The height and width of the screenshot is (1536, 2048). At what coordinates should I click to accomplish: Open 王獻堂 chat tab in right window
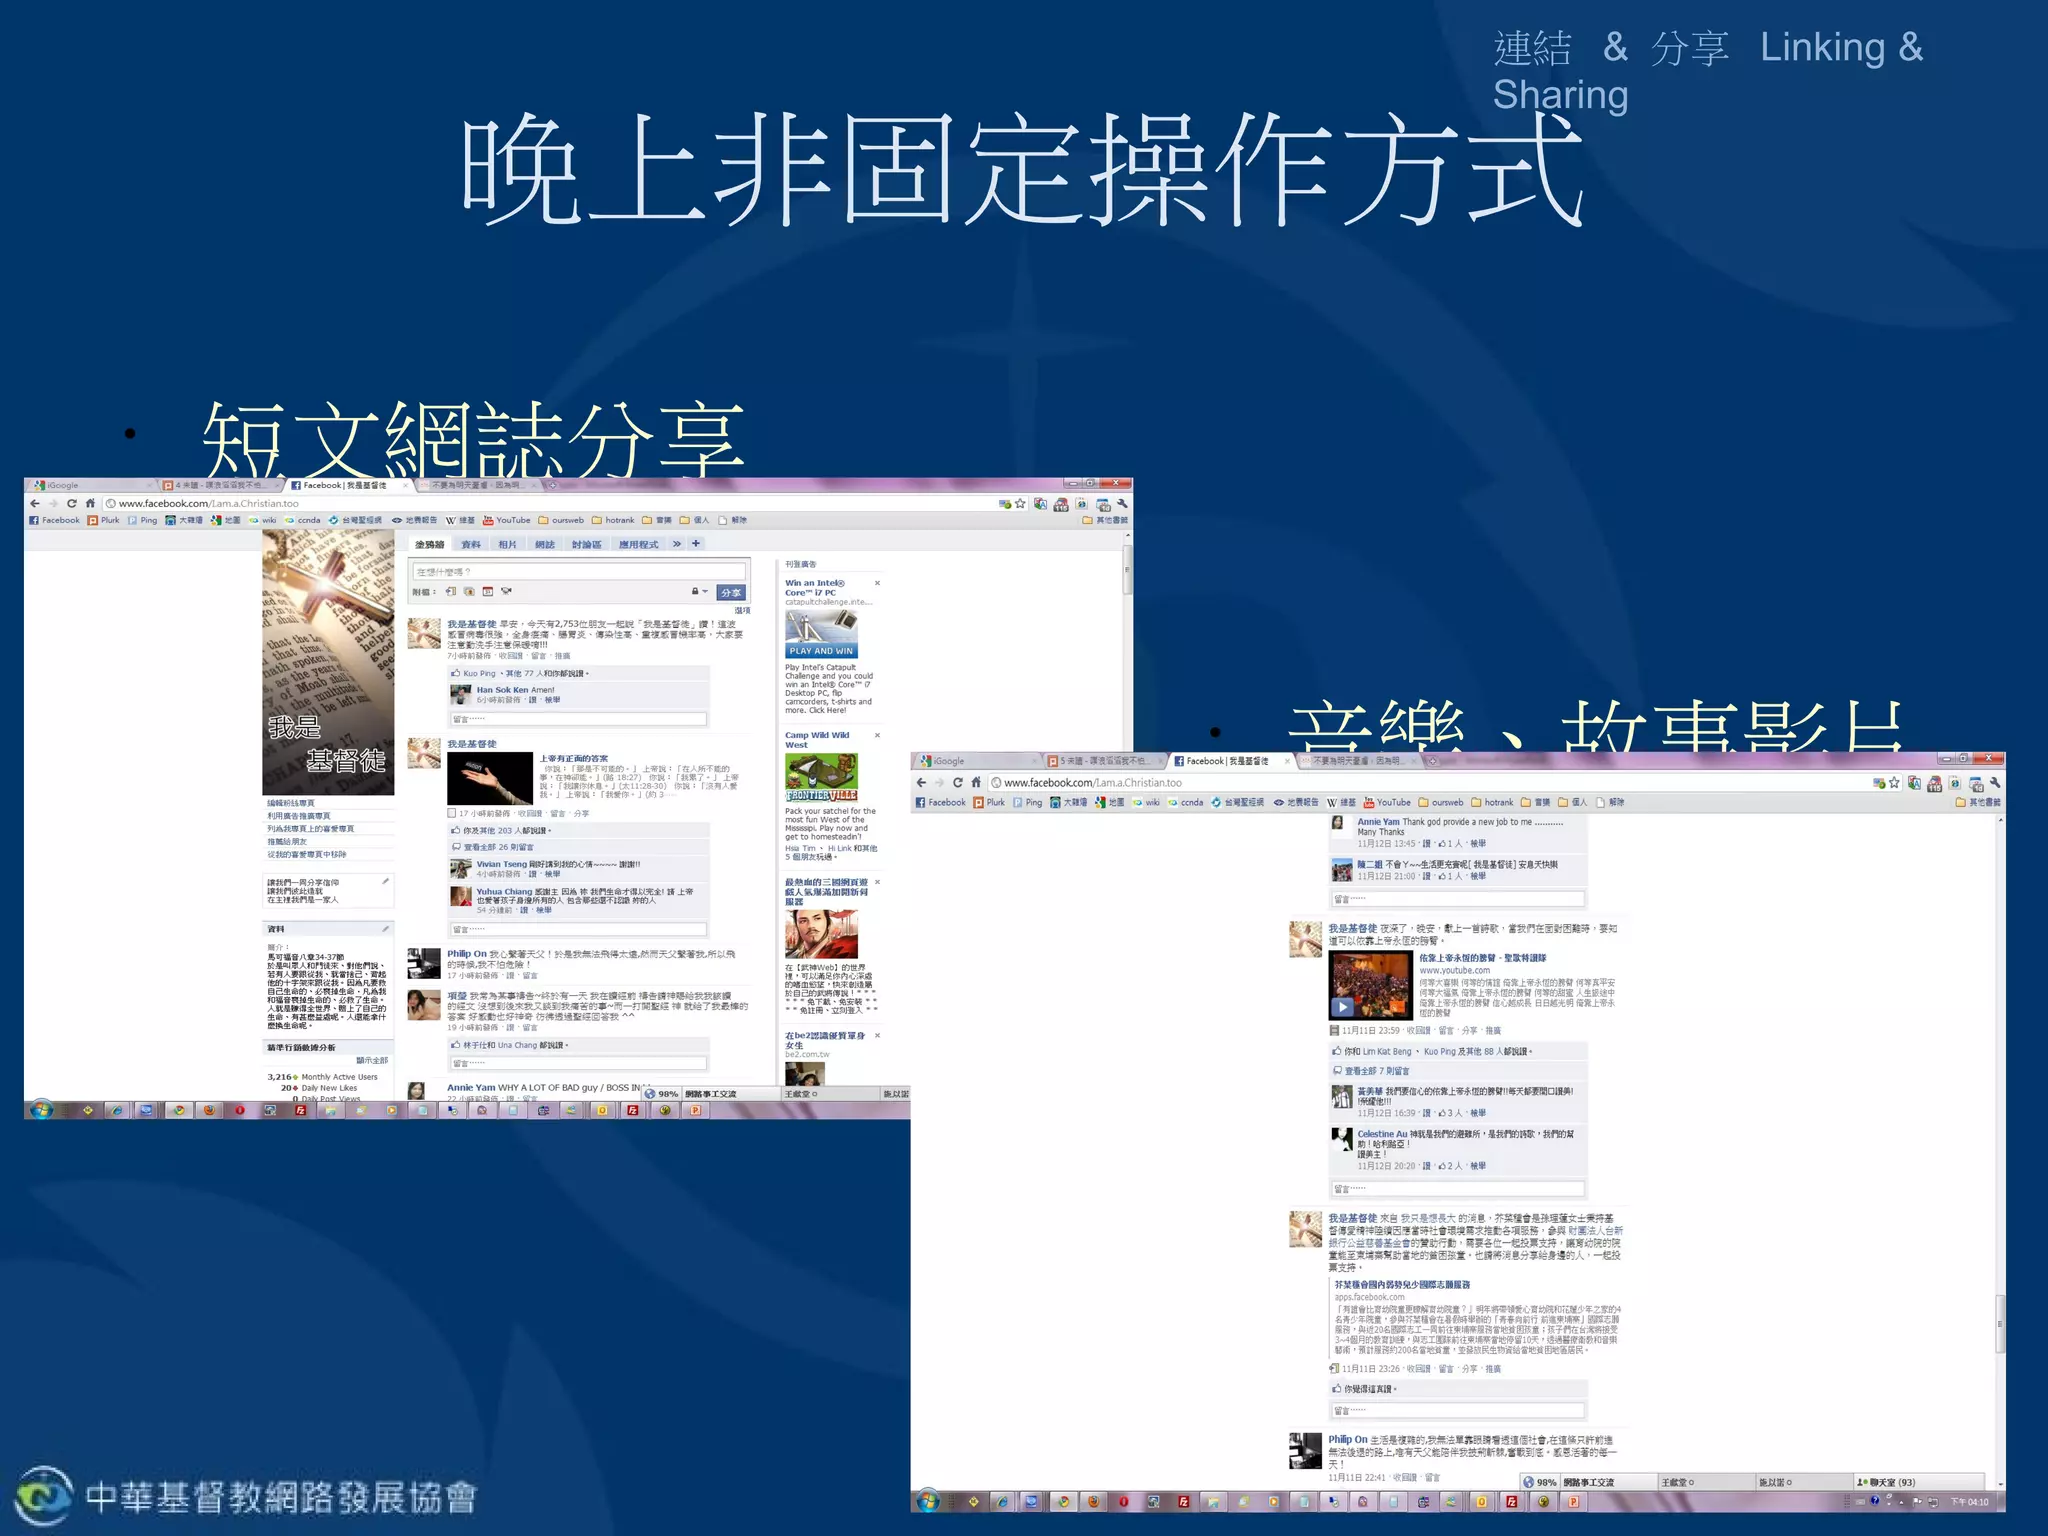coord(1705,1482)
